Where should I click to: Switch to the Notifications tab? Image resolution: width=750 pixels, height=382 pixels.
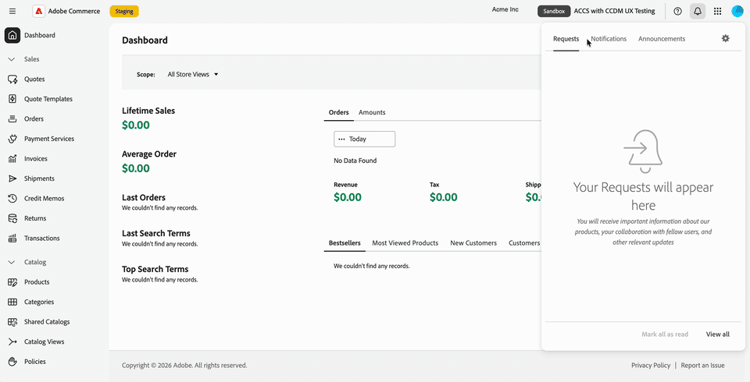608,39
